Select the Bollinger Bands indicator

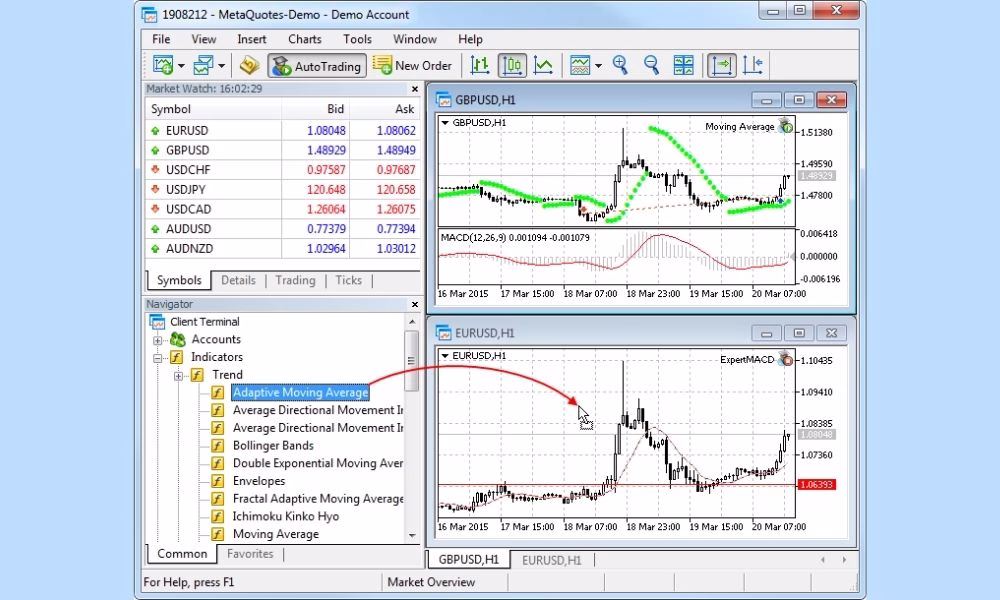273,446
